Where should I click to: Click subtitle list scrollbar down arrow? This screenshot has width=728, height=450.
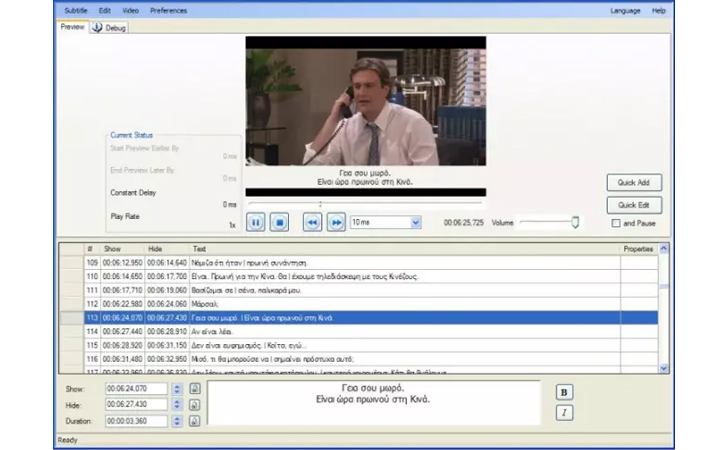pos(663,368)
